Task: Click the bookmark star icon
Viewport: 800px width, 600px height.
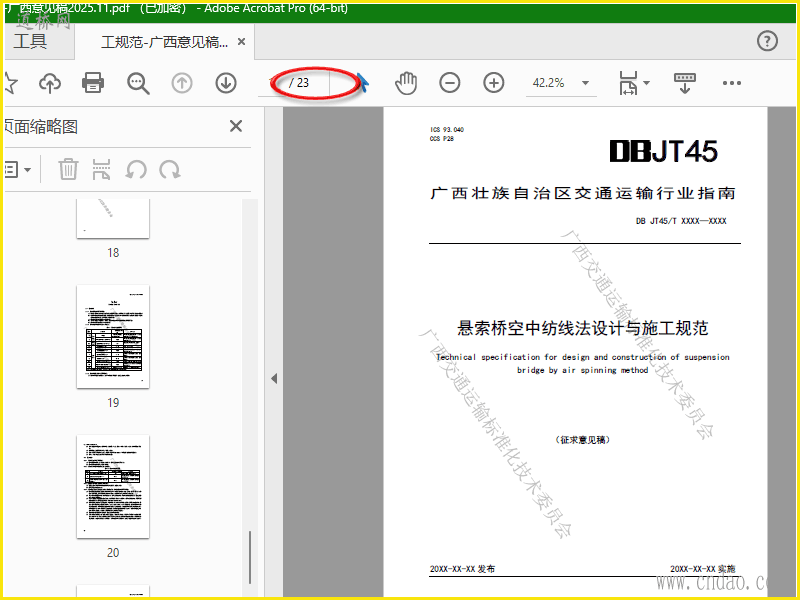Action: pyautogui.click(x=10, y=83)
